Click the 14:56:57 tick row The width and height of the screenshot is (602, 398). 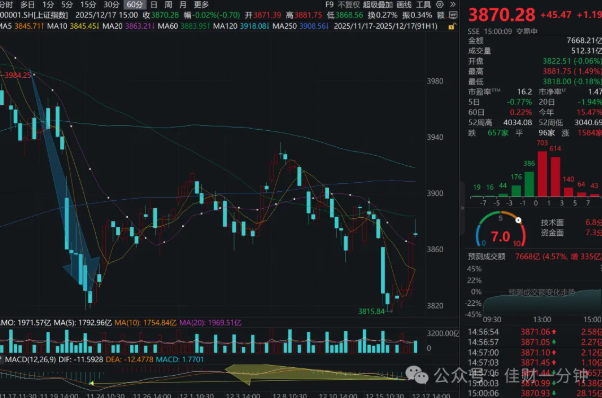[535, 342]
